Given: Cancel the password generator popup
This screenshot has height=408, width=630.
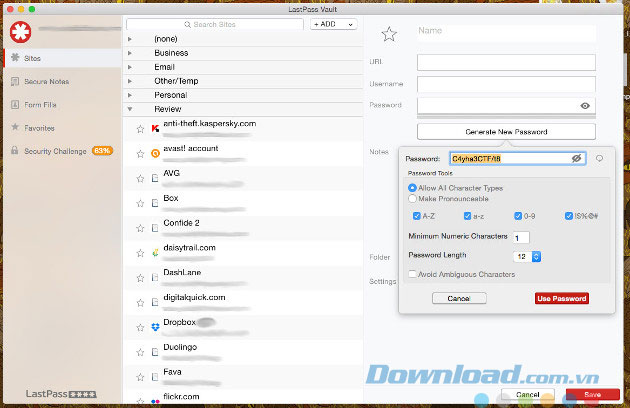Looking at the screenshot, I should point(459,298).
